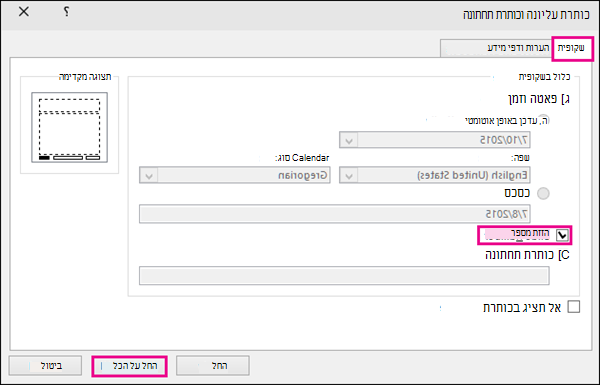Image resolution: width=600 pixels, height=385 pixels.
Task: Click the החל apply button
Action: (x=213, y=365)
